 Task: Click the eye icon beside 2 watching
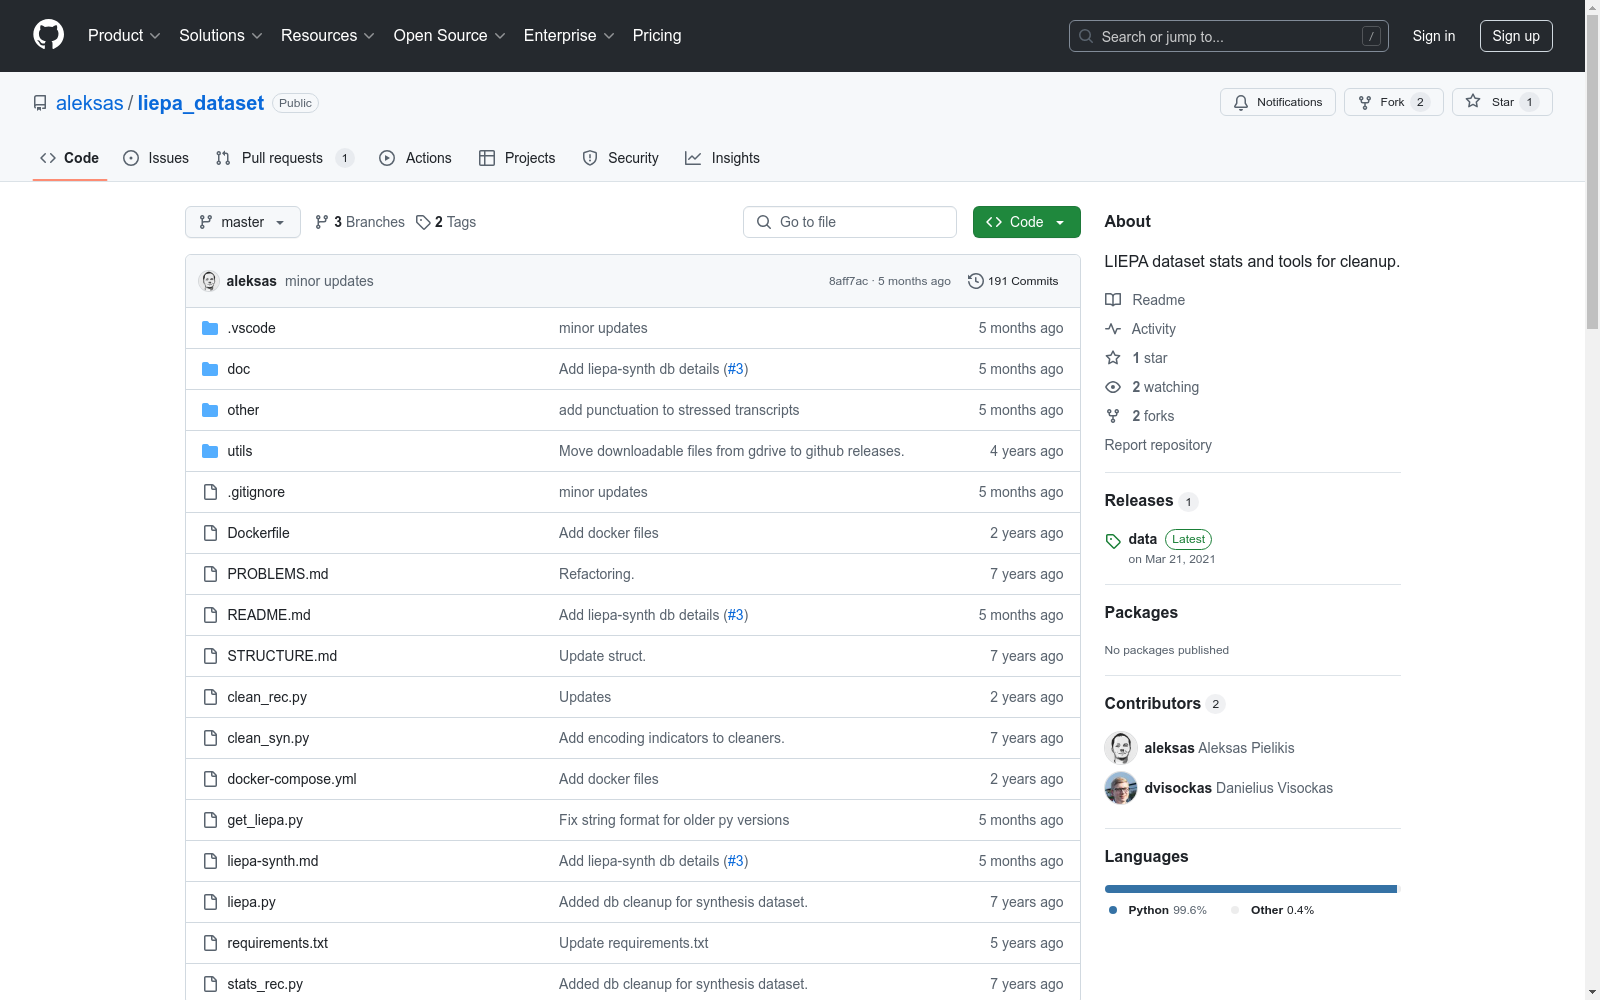[x=1113, y=387]
